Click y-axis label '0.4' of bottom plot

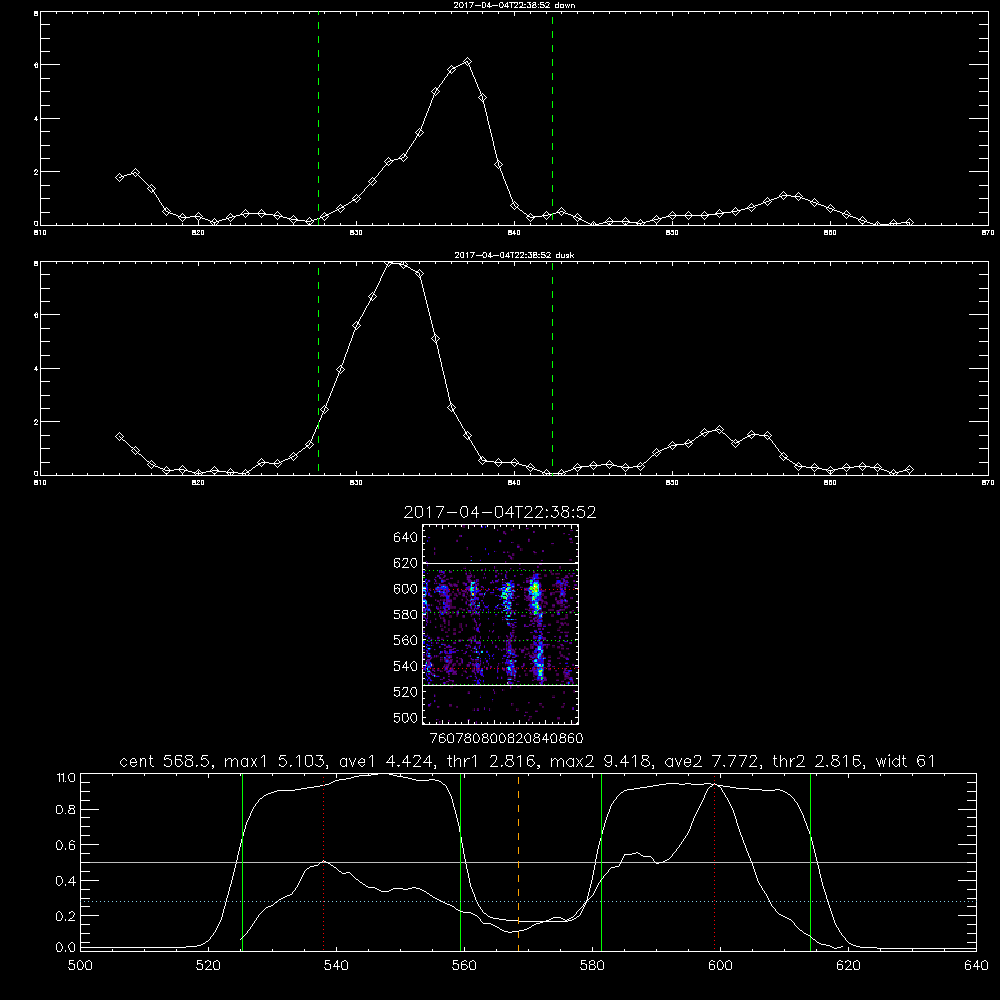pos(66,881)
